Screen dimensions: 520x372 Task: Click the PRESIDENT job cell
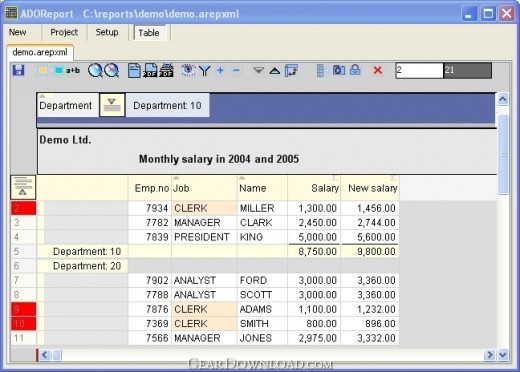pos(204,237)
